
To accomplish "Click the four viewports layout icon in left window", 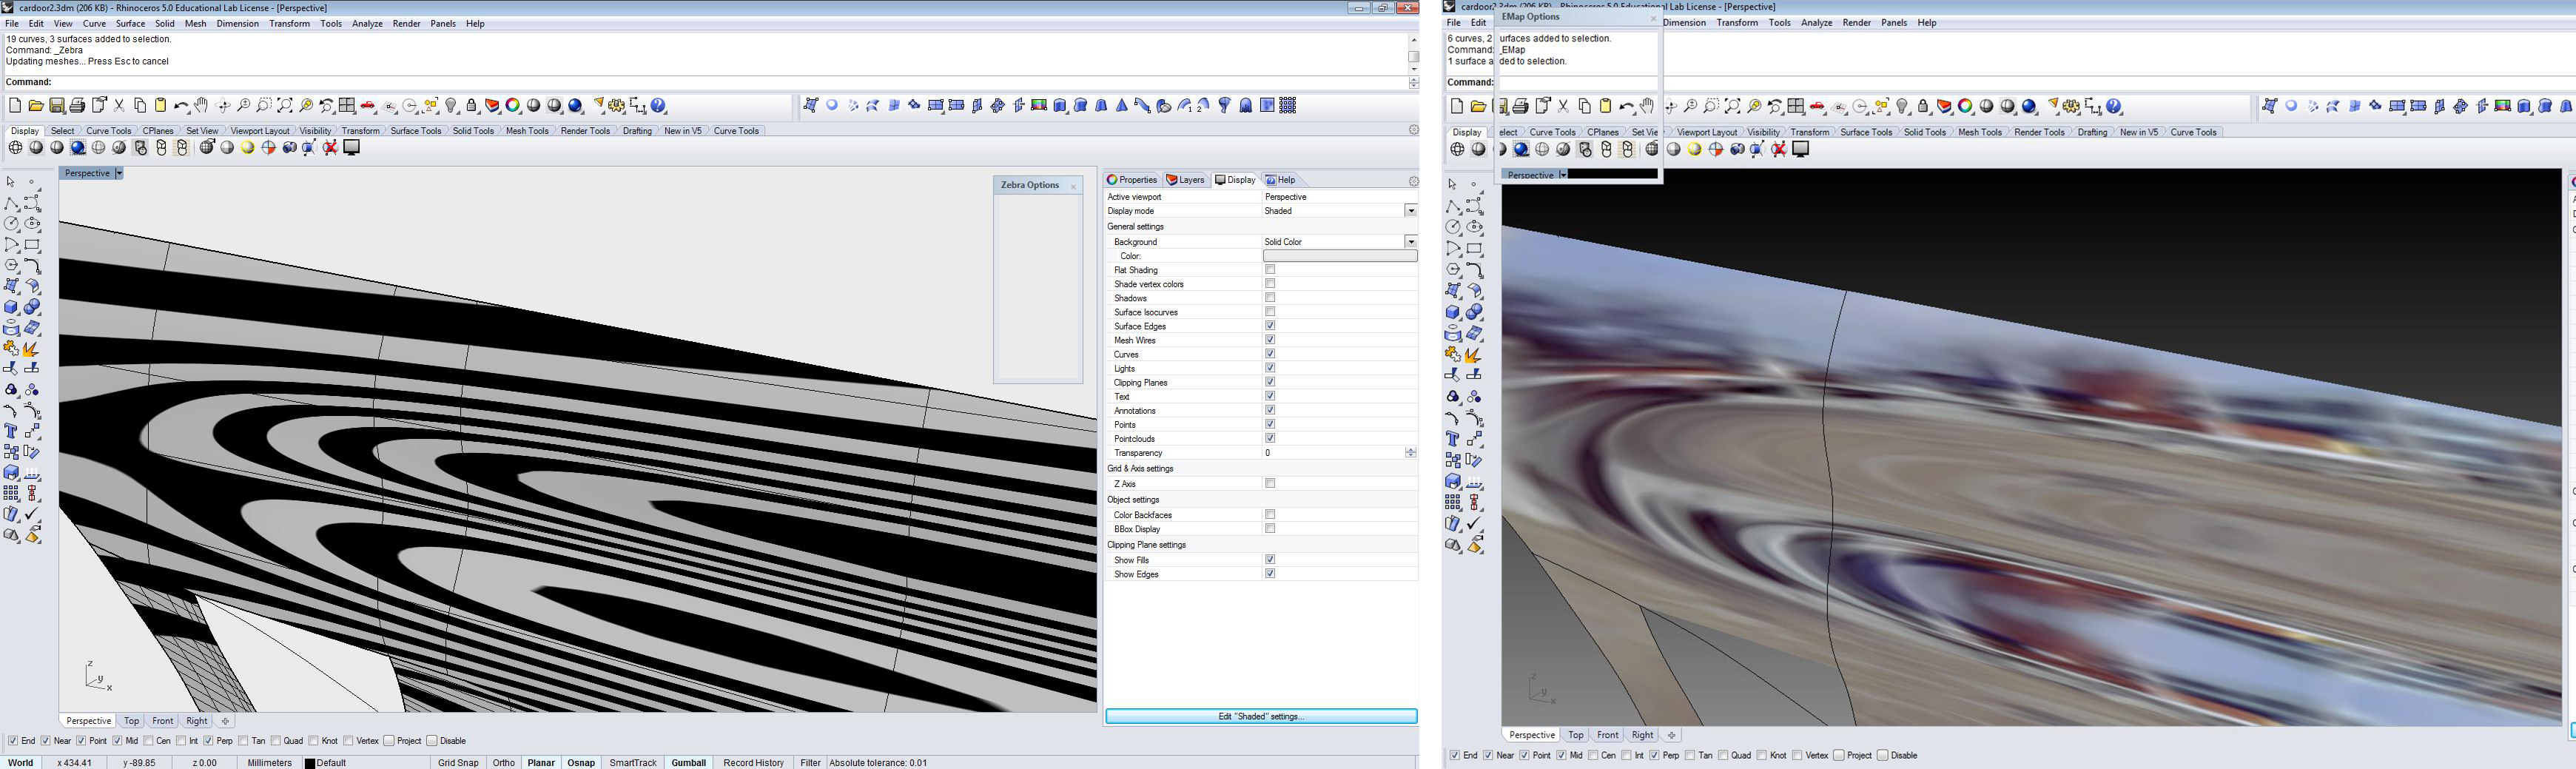I will pyautogui.click(x=347, y=105).
